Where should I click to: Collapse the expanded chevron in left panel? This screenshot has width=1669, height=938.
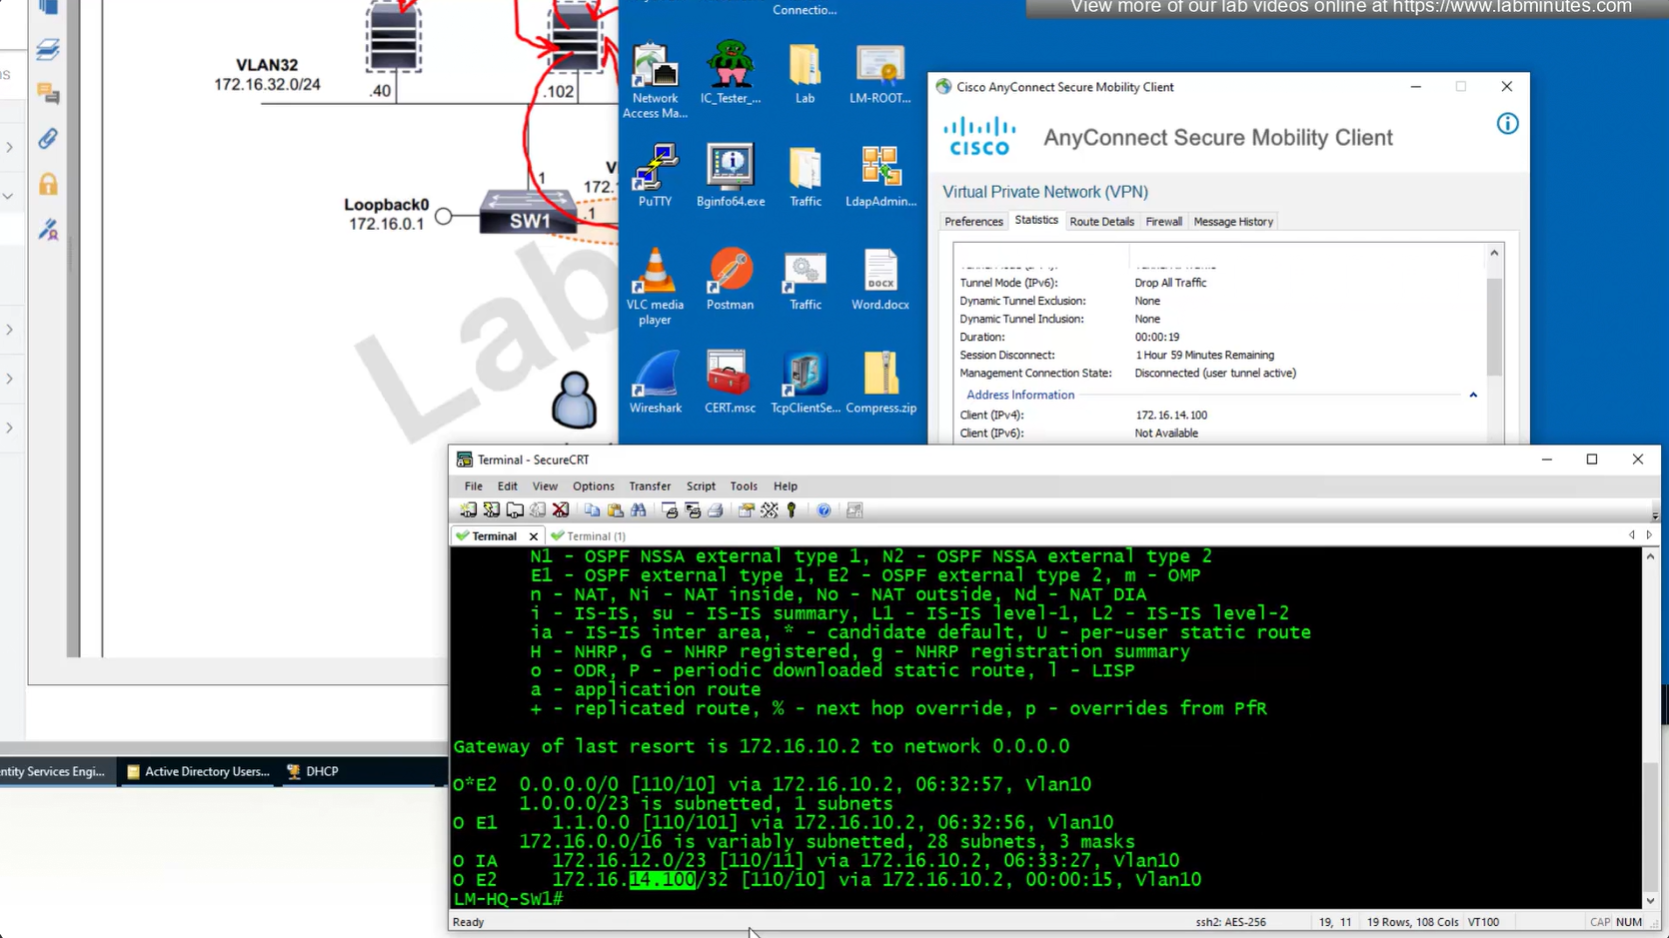tap(9, 196)
